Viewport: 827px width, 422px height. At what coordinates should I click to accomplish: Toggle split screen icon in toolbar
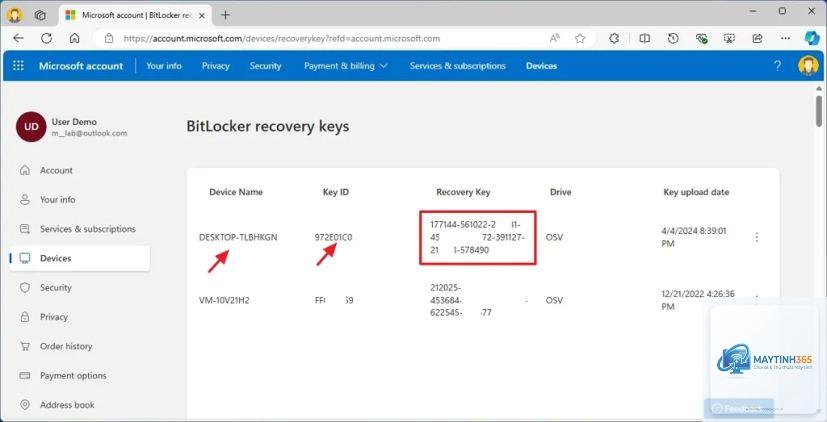645,38
